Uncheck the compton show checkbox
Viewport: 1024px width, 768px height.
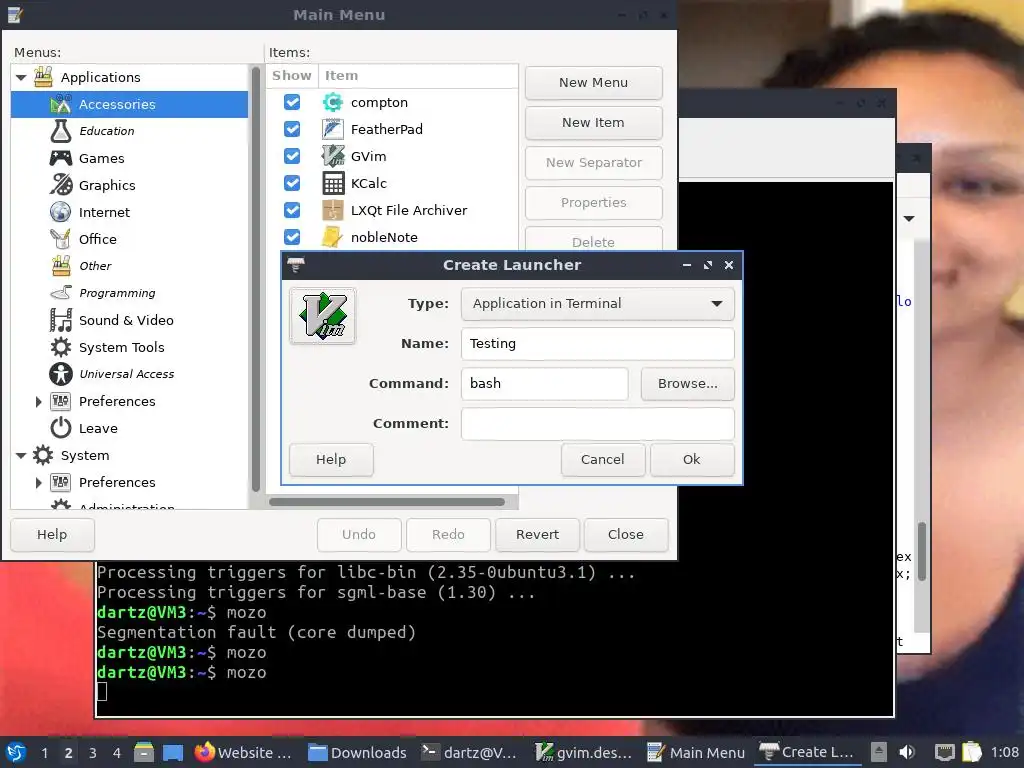tap(292, 103)
